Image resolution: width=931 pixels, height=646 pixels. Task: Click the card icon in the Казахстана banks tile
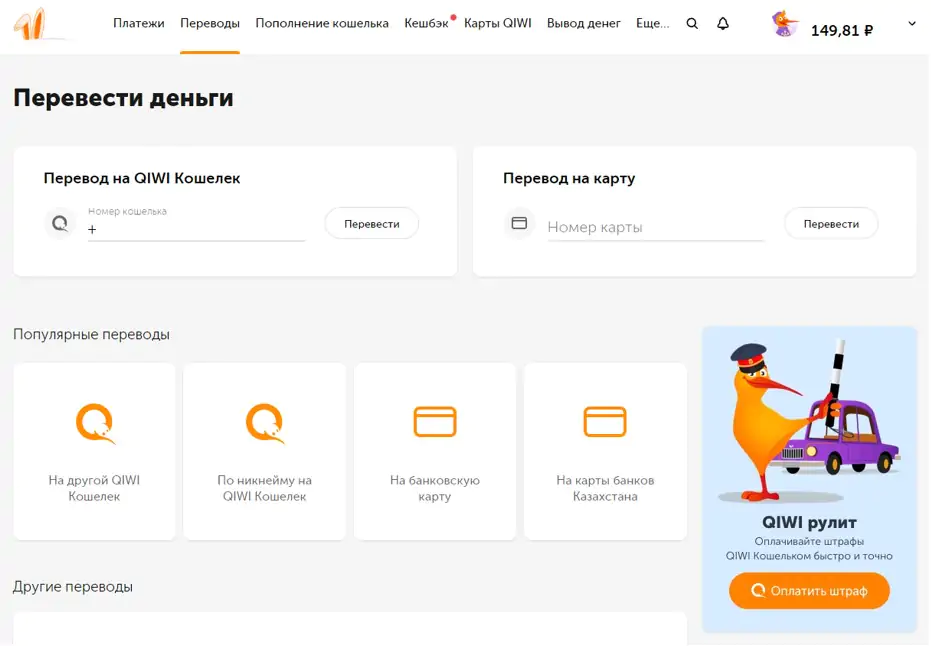(x=605, y=422)
